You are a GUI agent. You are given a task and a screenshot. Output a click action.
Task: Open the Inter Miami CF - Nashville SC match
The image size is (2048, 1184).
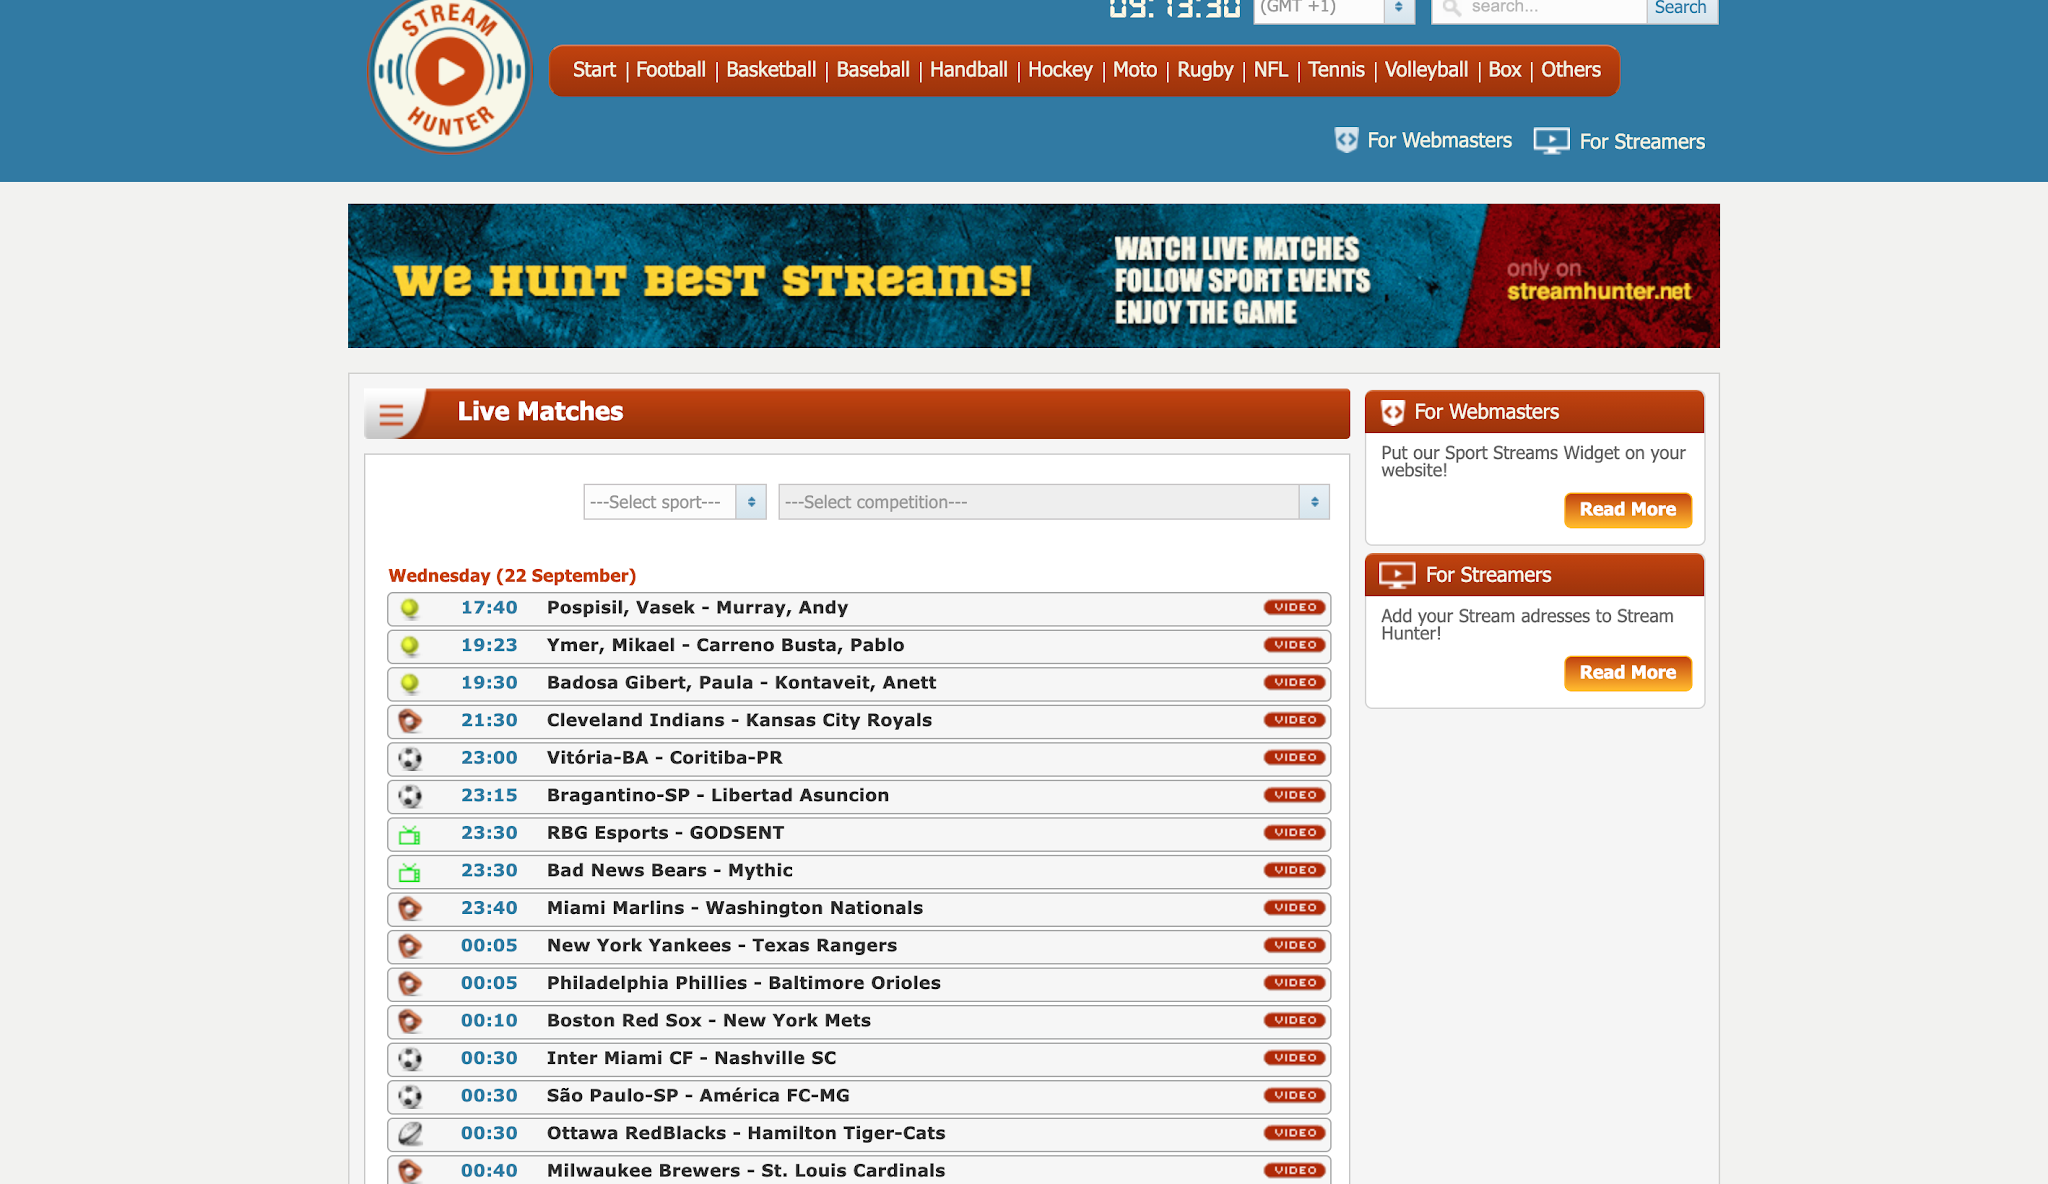(x=691, y=1058)
